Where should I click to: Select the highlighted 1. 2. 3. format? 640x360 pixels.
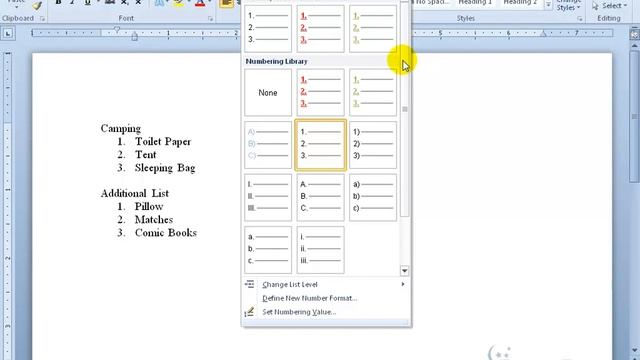coord(320,145)
